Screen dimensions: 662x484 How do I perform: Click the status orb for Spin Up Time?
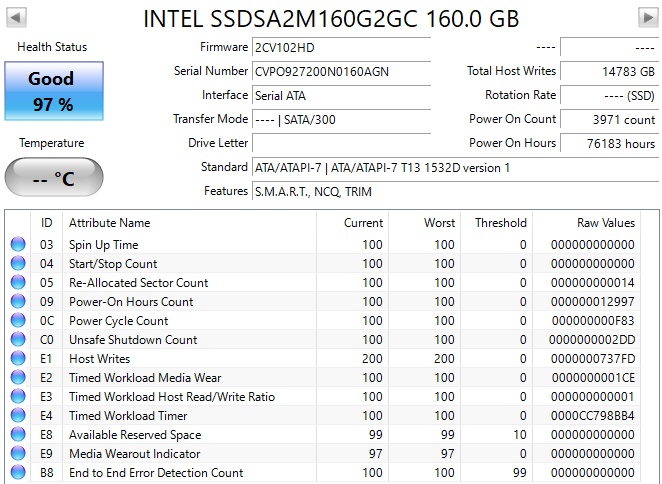click(18, 245)
